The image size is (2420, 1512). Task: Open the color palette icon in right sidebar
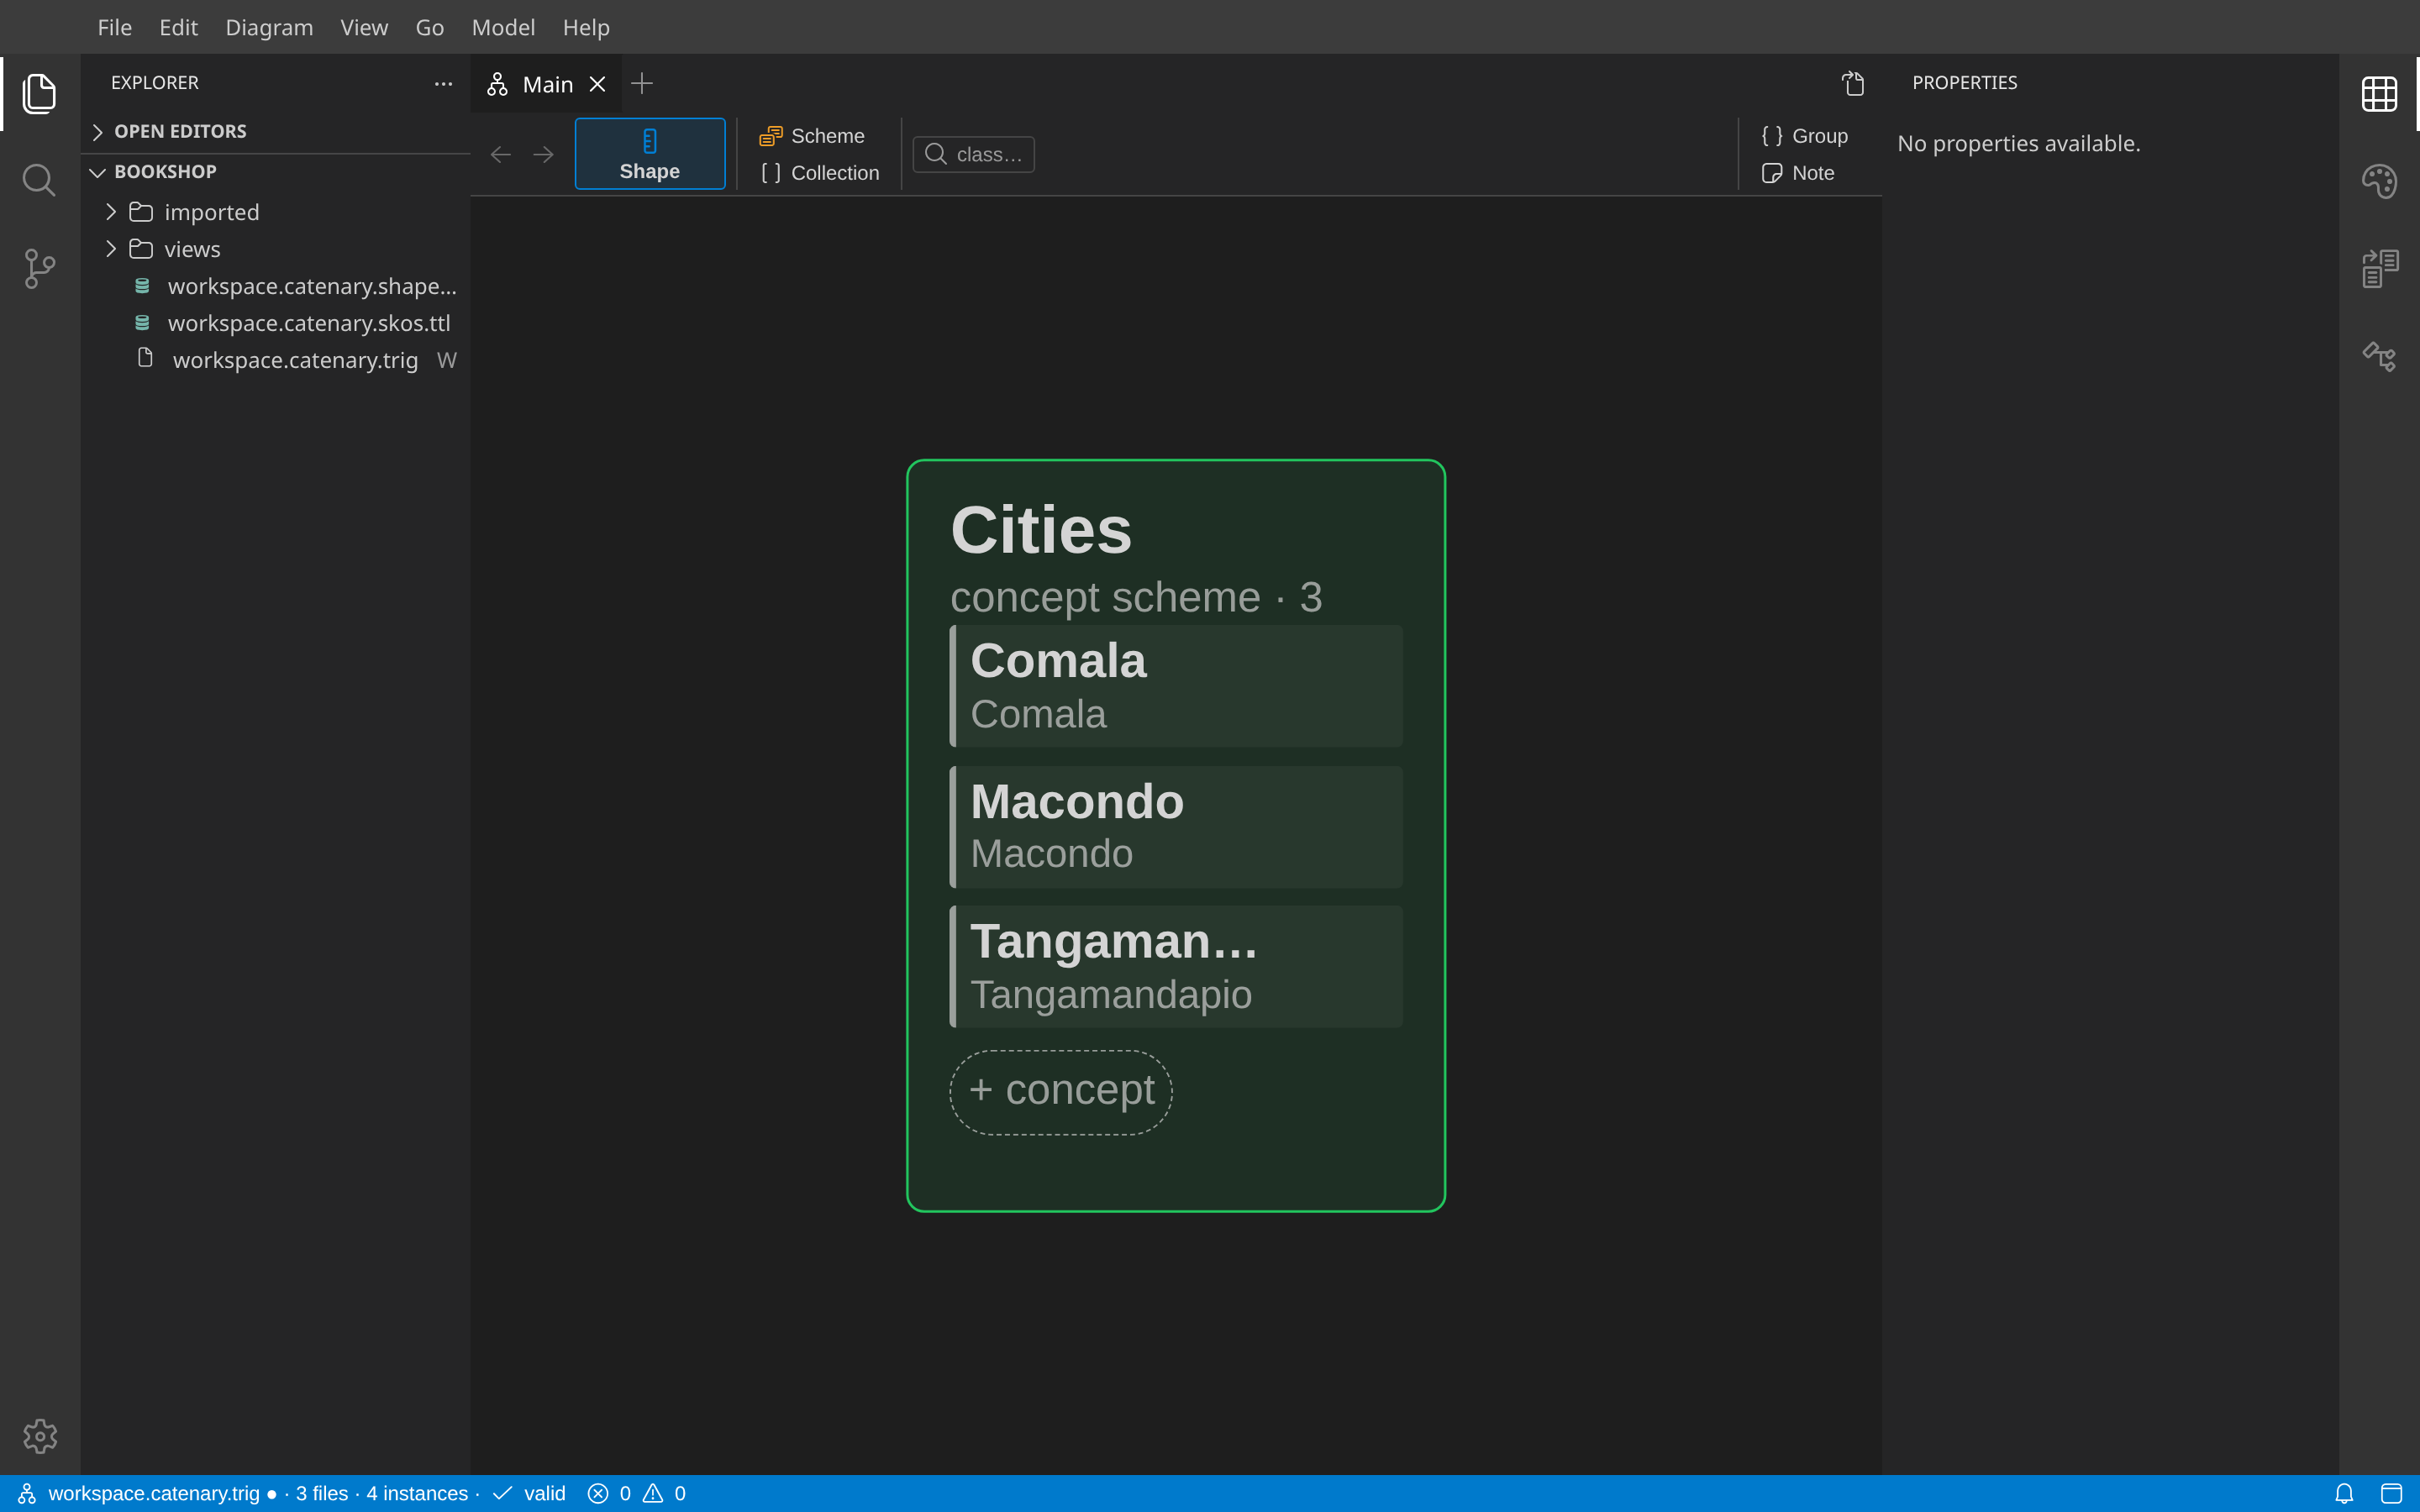point(2379,181)
